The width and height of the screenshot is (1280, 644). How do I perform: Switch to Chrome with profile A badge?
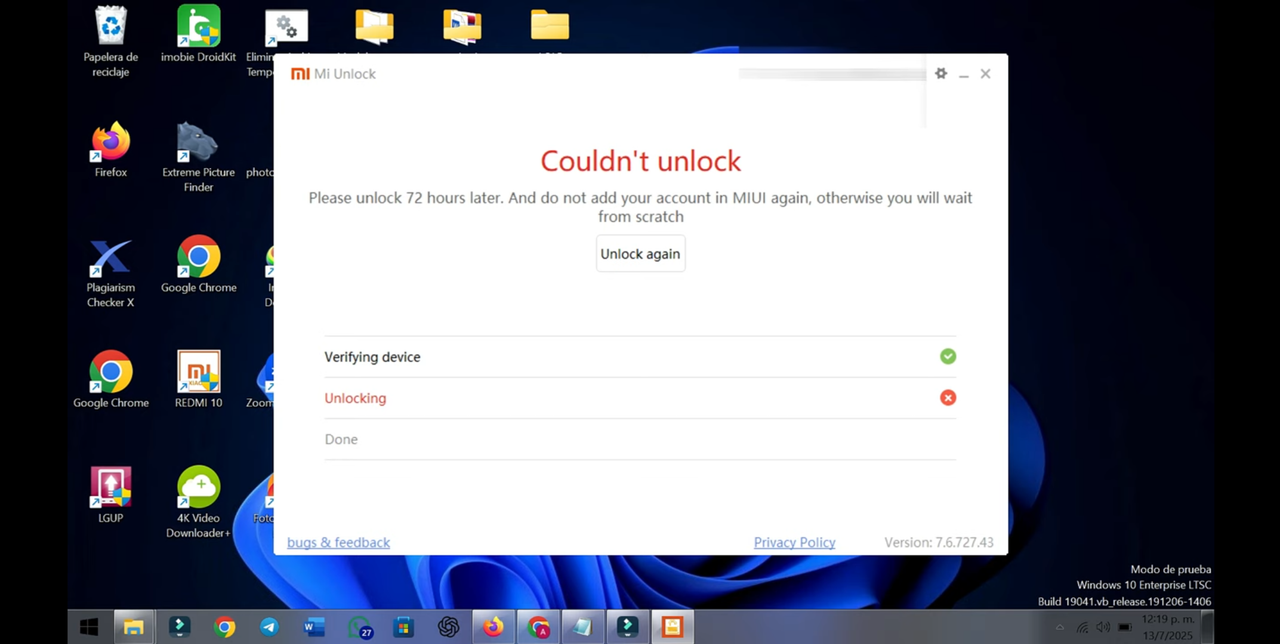pos(538,627)
